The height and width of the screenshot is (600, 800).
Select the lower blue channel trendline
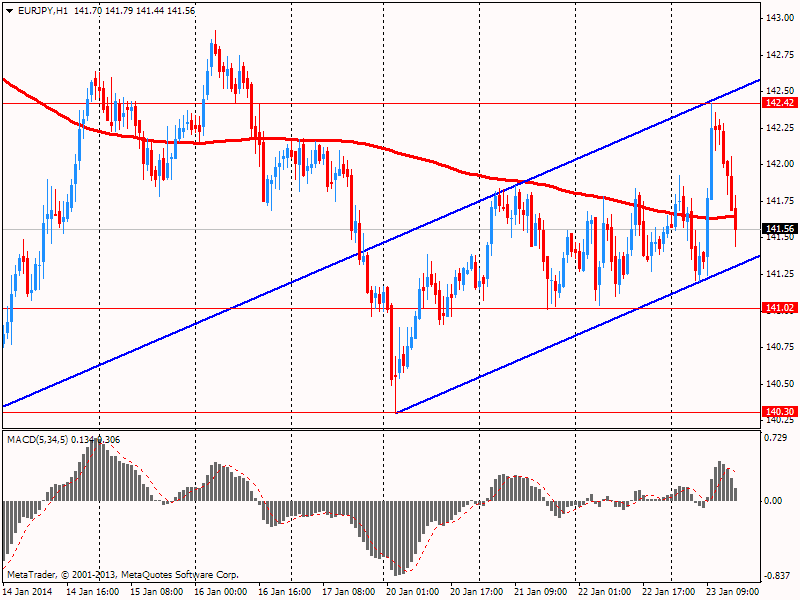[x=577, y=336]
